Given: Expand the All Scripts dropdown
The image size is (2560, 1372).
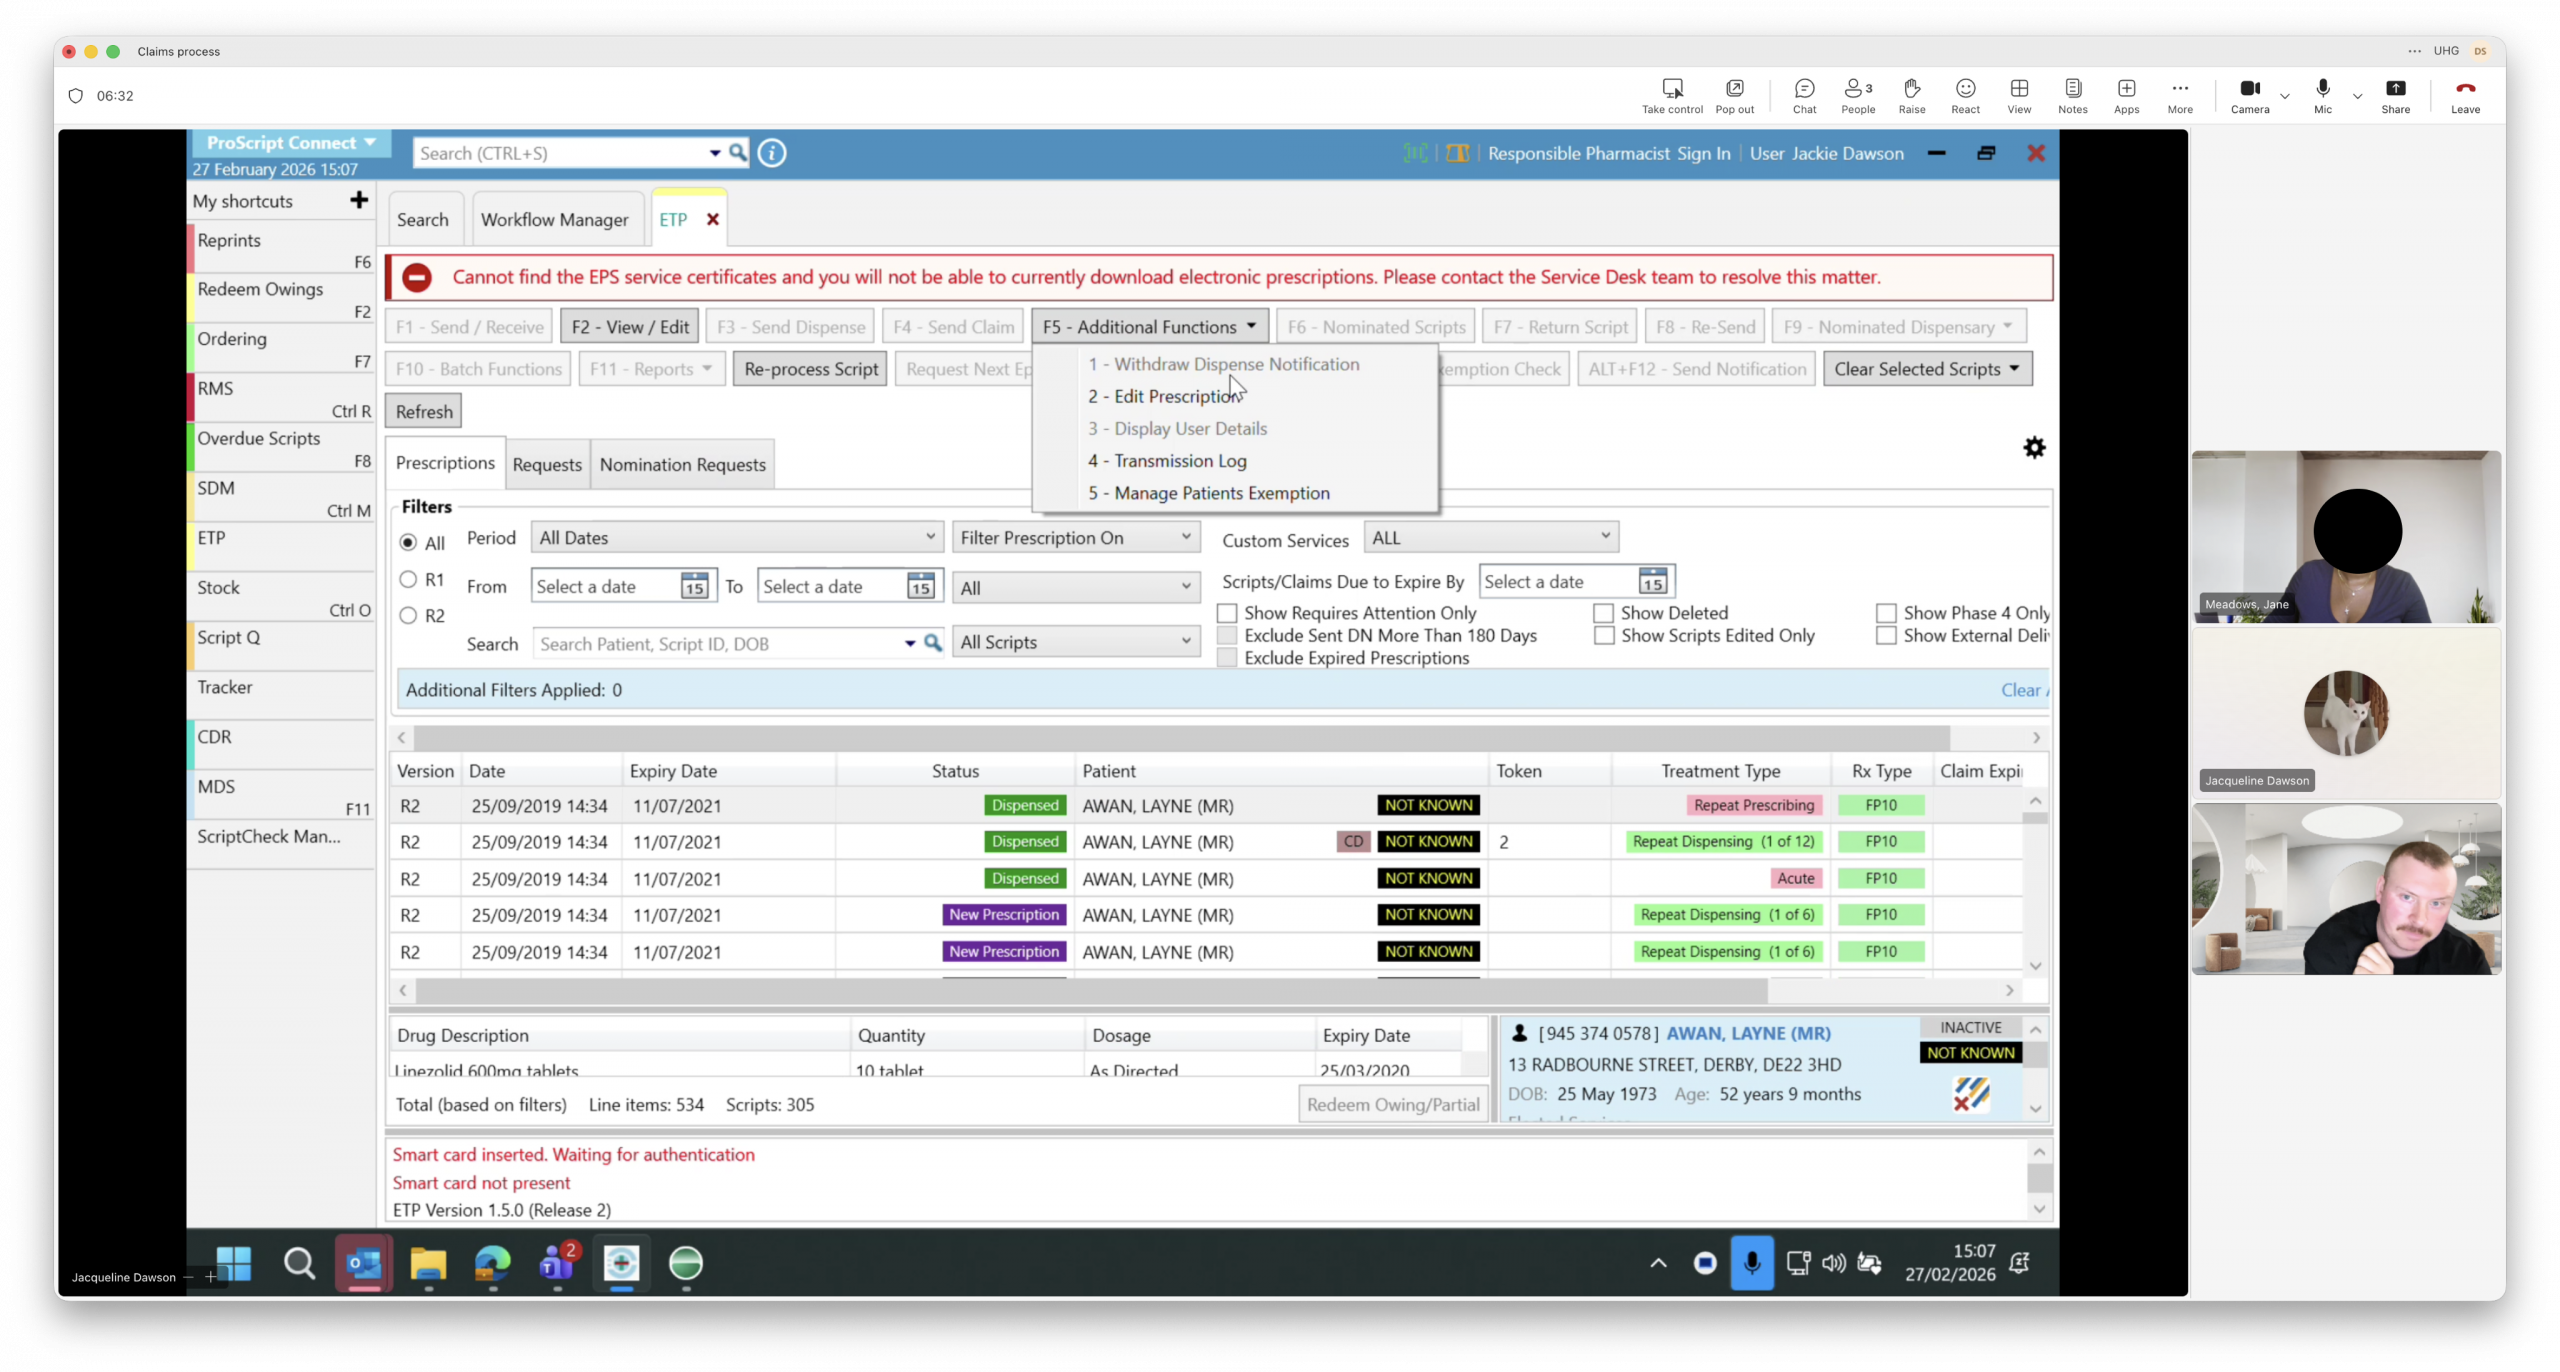Looking at the screenshot, I should 1076,642.
